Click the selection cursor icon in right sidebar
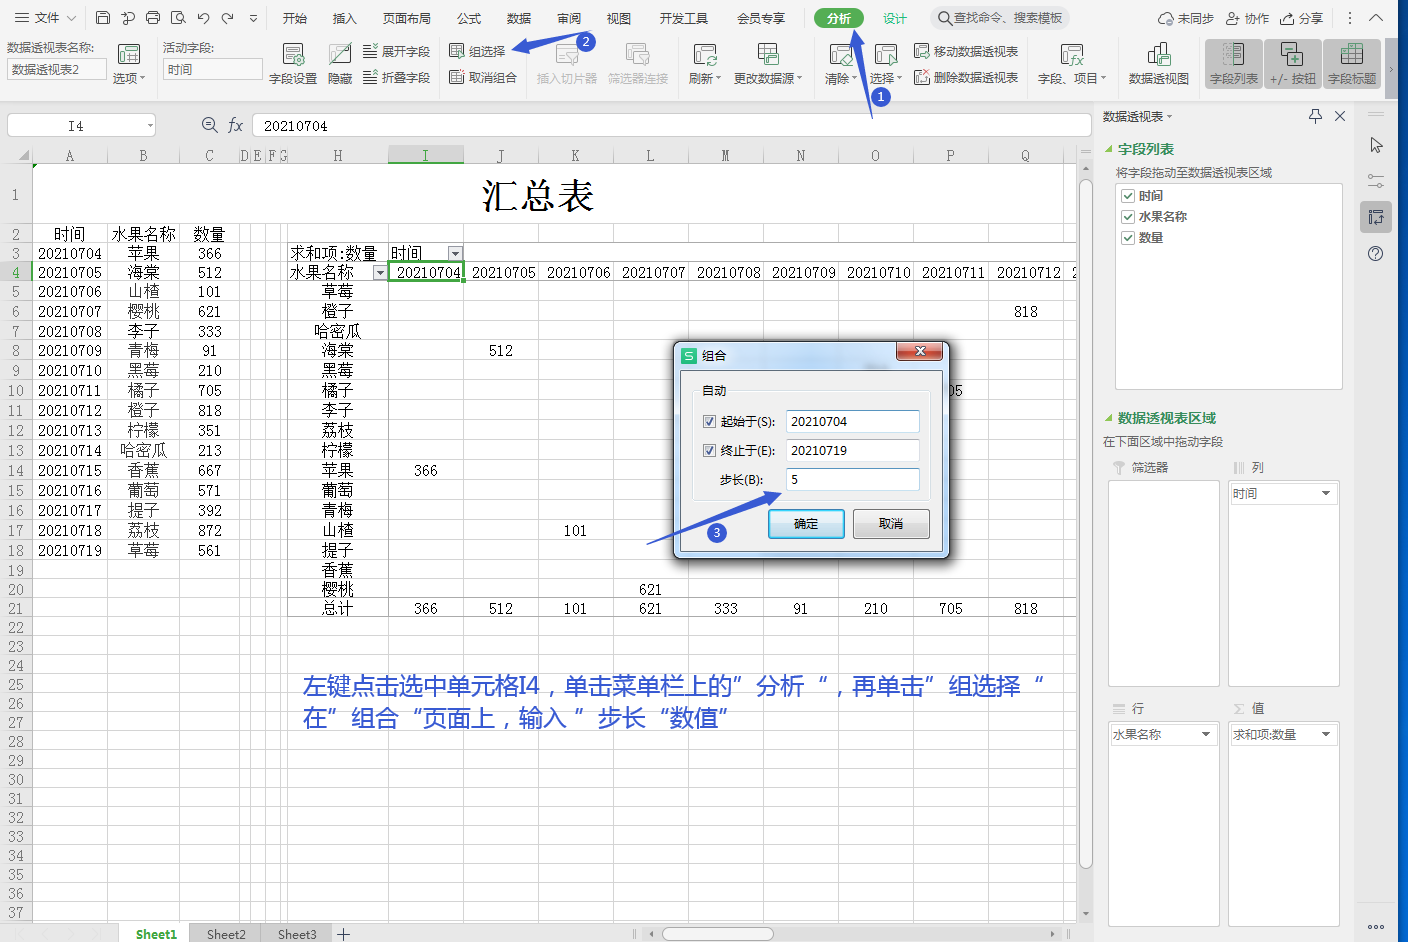The image size is (1408, 942). pyautogui.click(x=1376, y=145)
